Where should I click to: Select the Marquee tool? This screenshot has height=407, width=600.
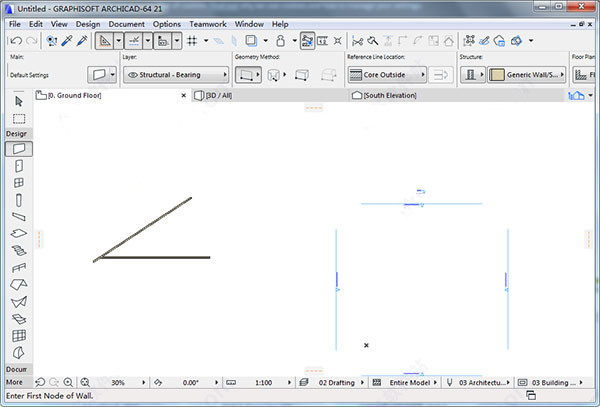pos(19,119)
